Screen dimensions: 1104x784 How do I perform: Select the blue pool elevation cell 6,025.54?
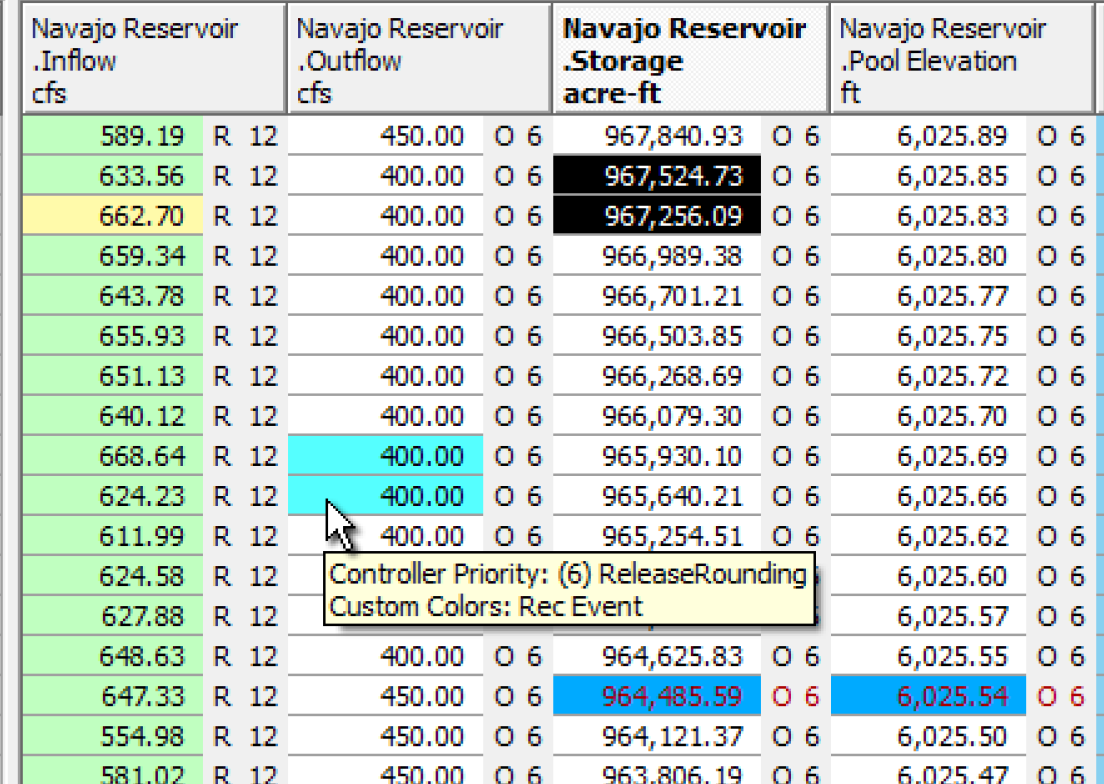point(928,696)
